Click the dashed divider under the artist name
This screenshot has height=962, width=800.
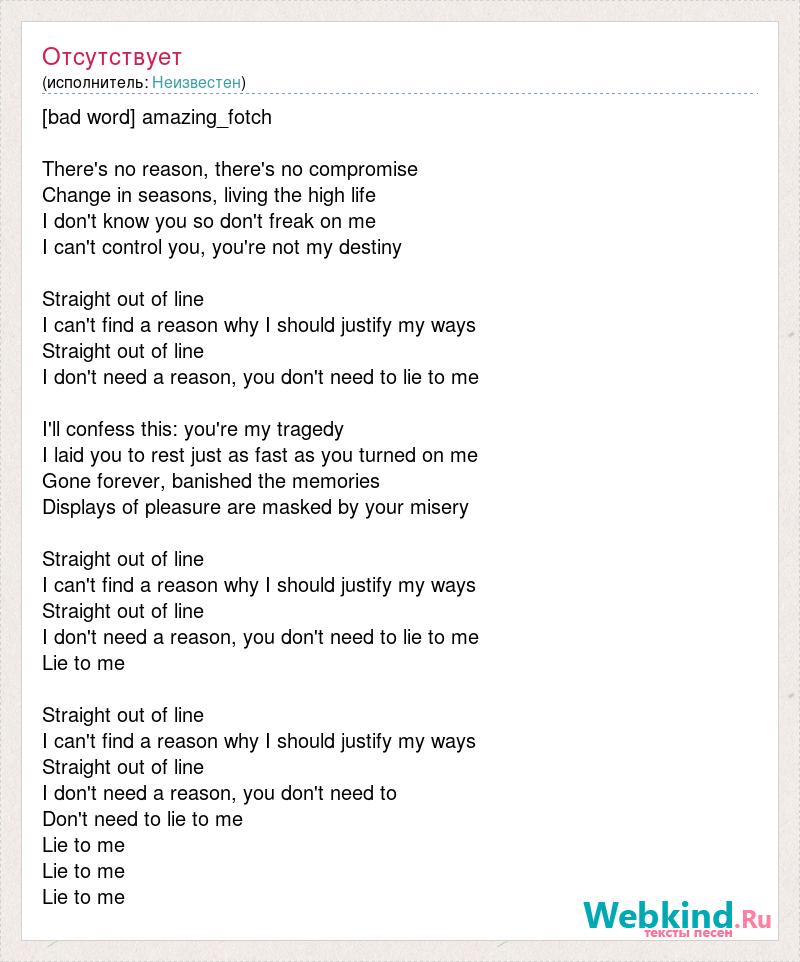[x=400, y=94]
